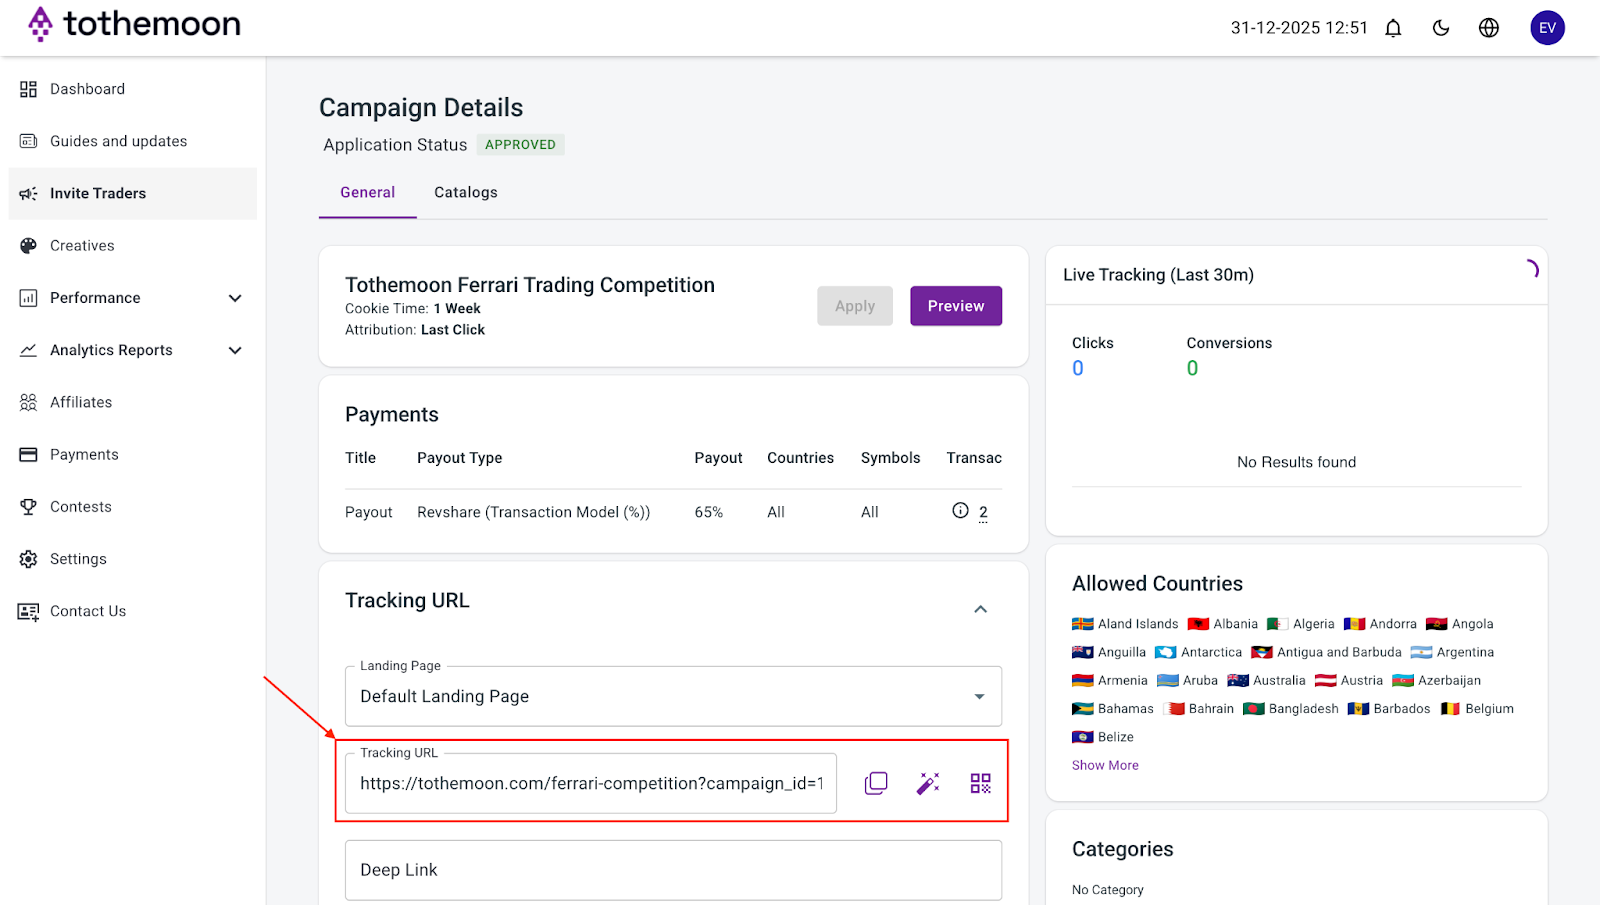This screenshot has width=1600, height=905.
Task: Open Guides and updates in the sidebar
Action: (133, 141)
